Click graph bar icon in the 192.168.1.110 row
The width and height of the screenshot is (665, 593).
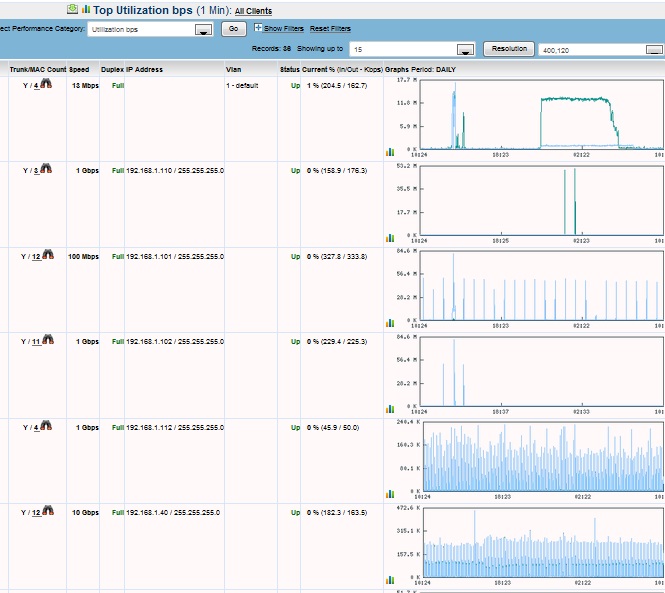point(390,238)
